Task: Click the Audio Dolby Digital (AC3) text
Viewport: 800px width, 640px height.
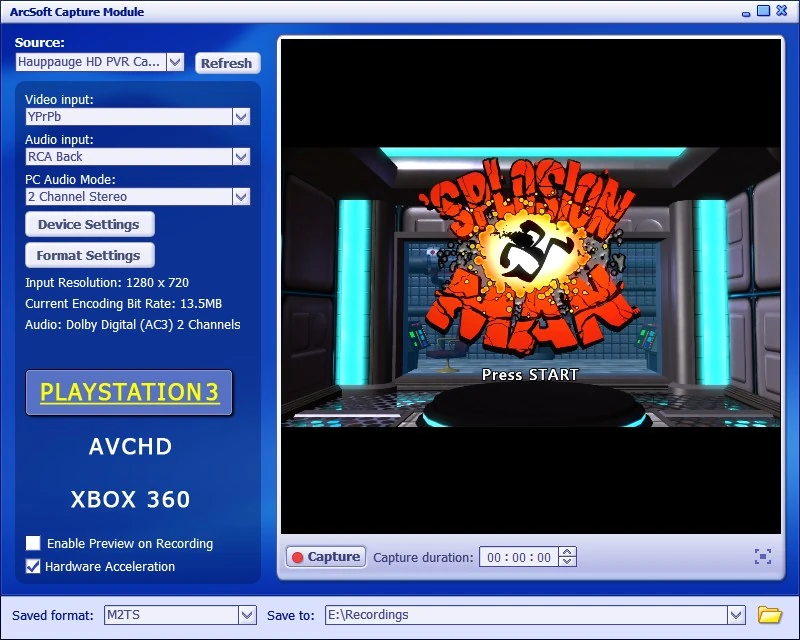Action: (x=133, y=325)
